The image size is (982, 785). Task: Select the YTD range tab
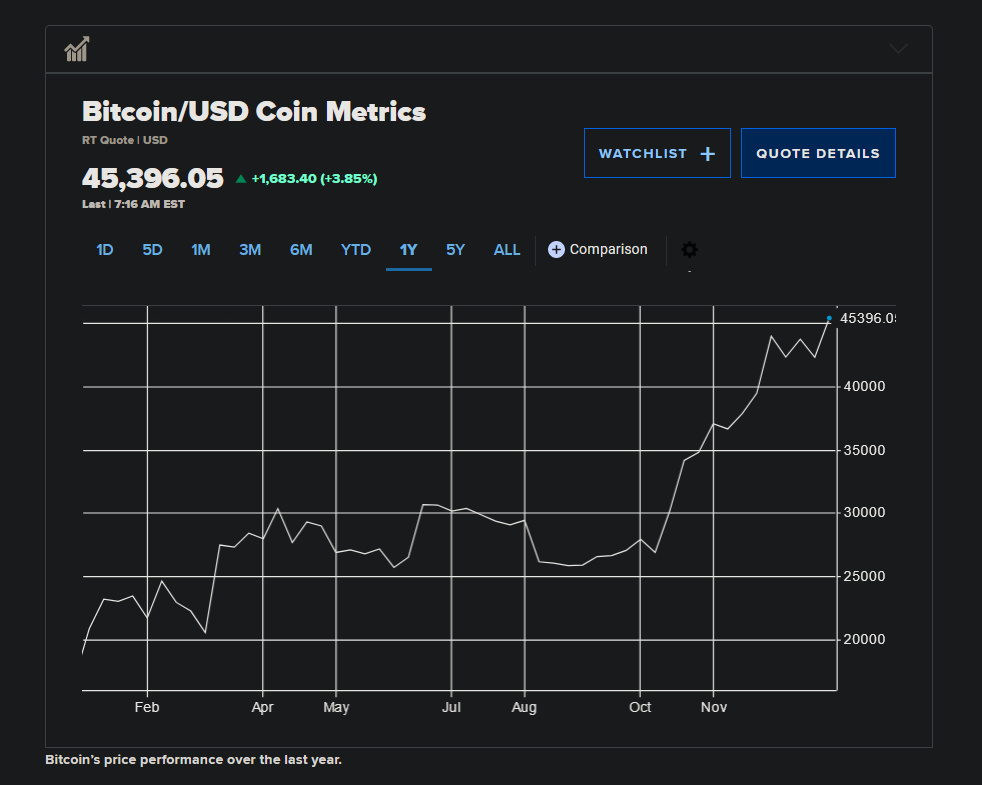click(x=356, y=250)
